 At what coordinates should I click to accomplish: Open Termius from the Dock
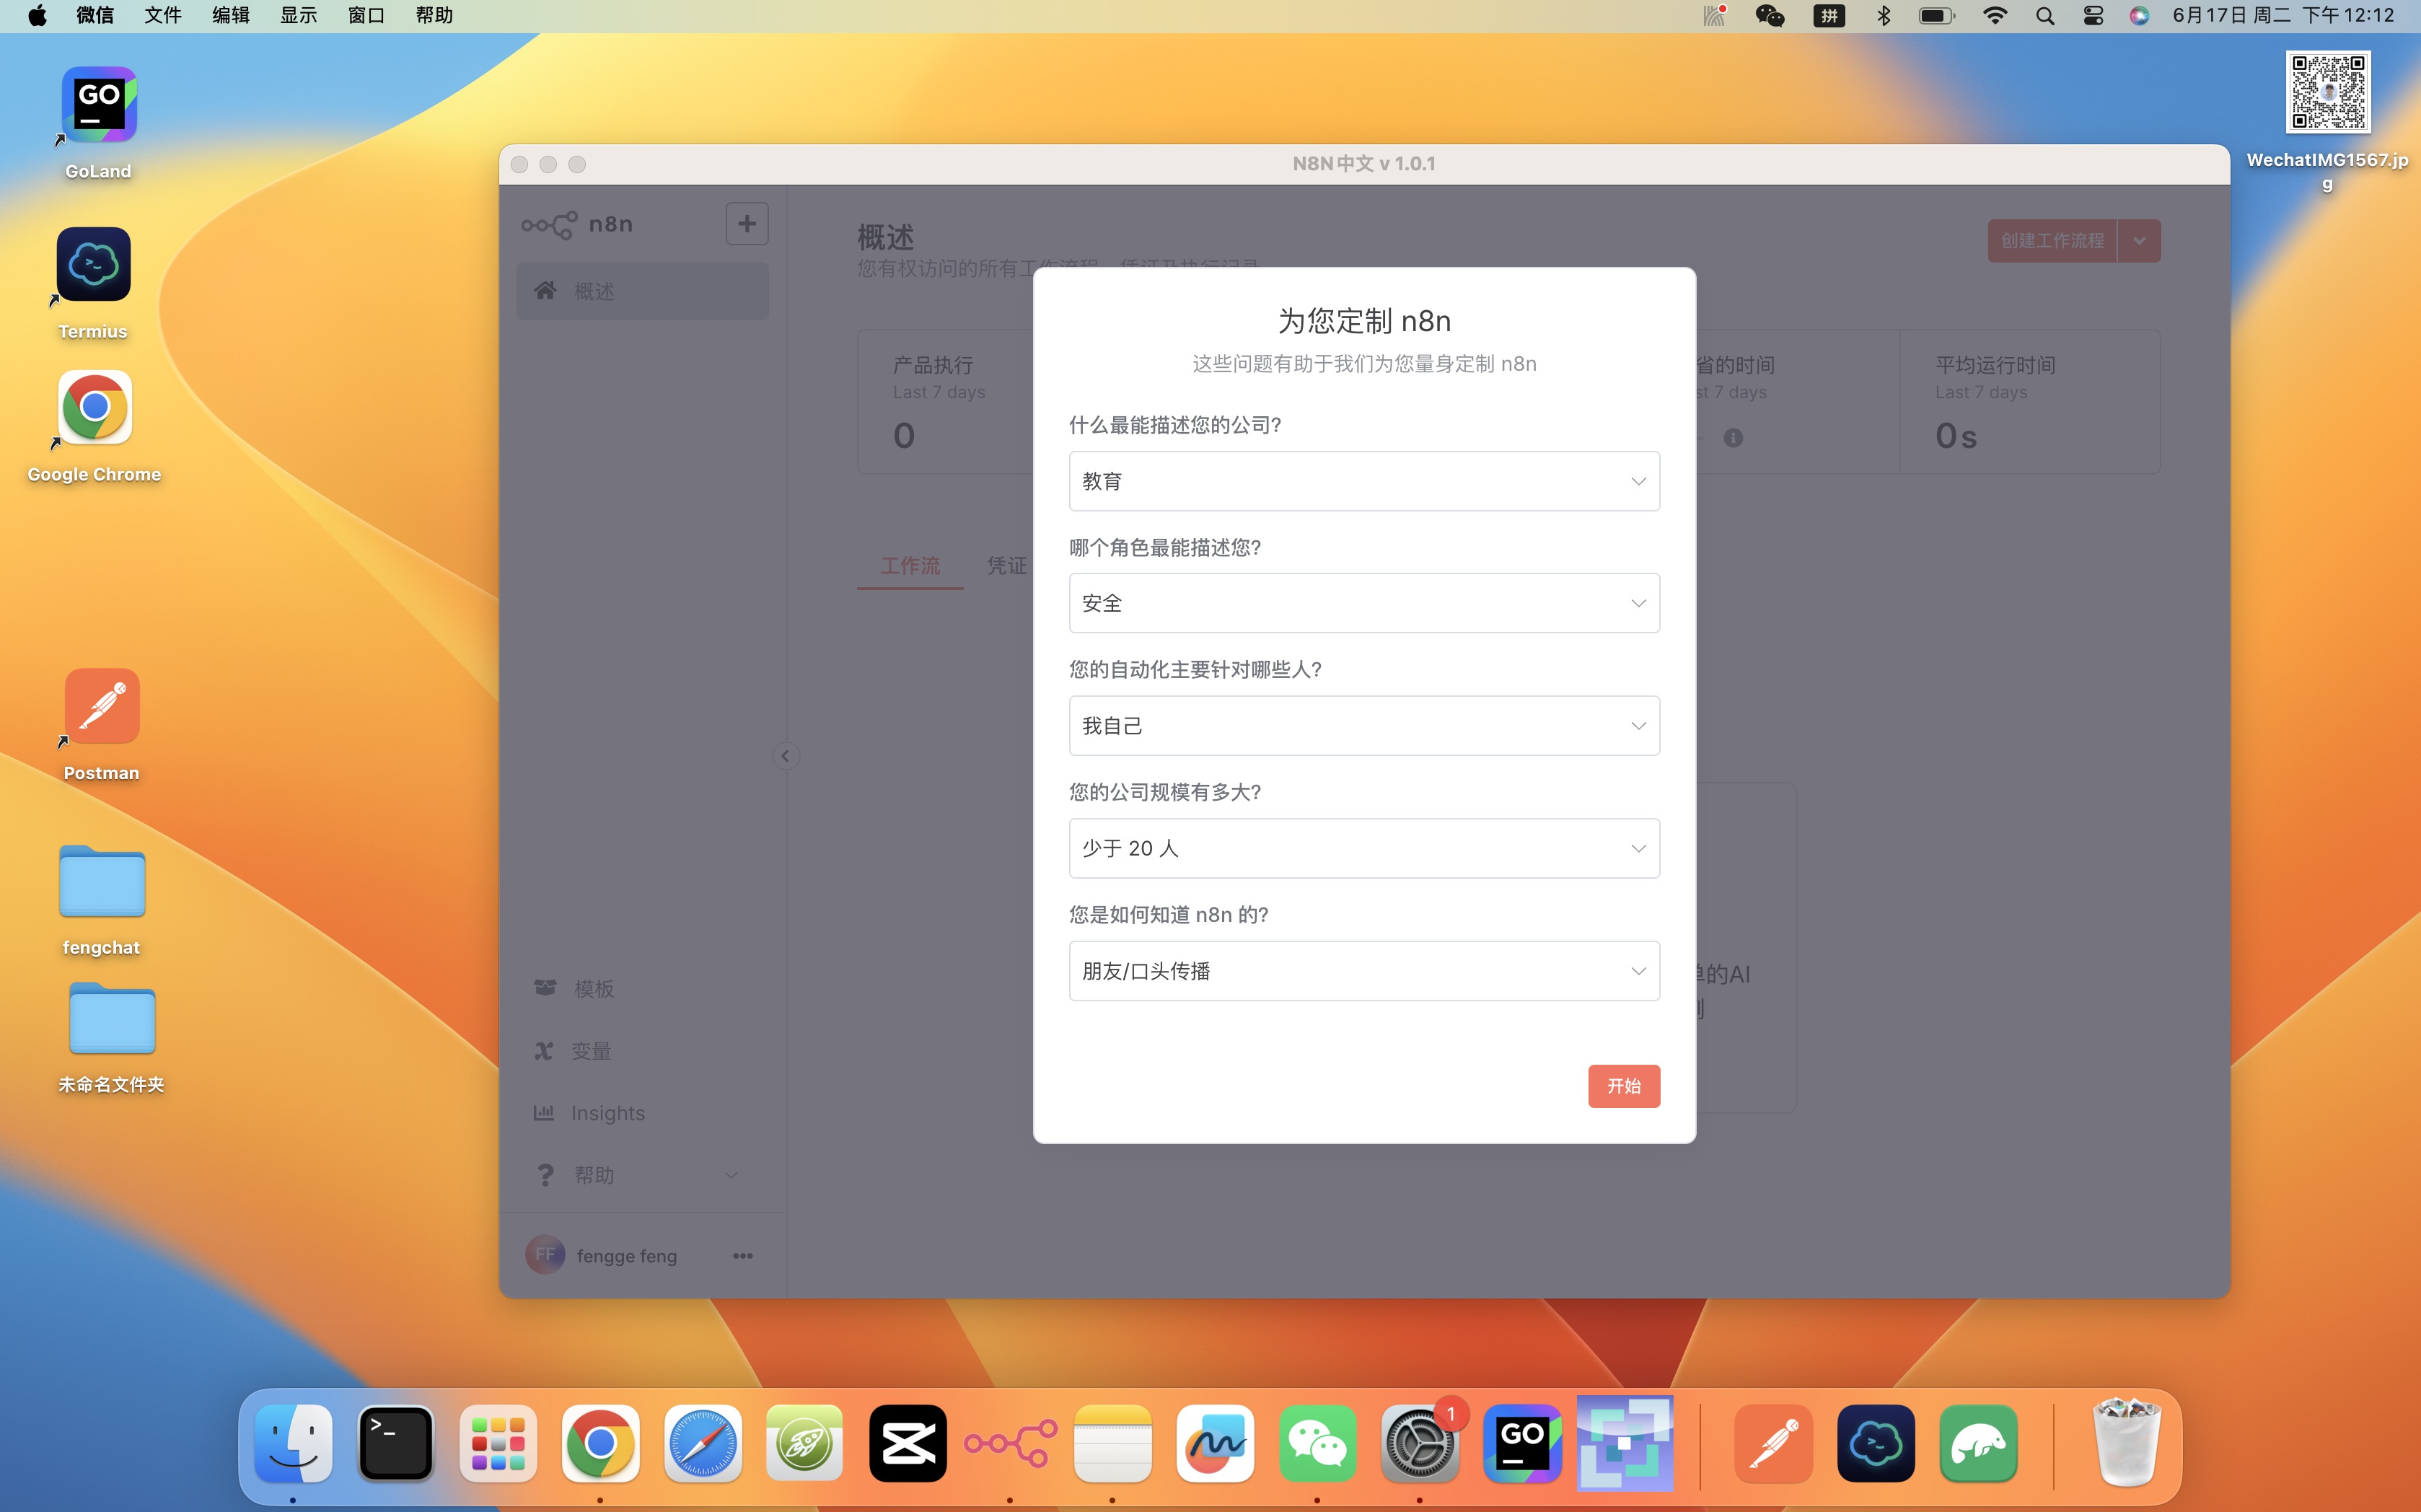tap(1876, 1443)
